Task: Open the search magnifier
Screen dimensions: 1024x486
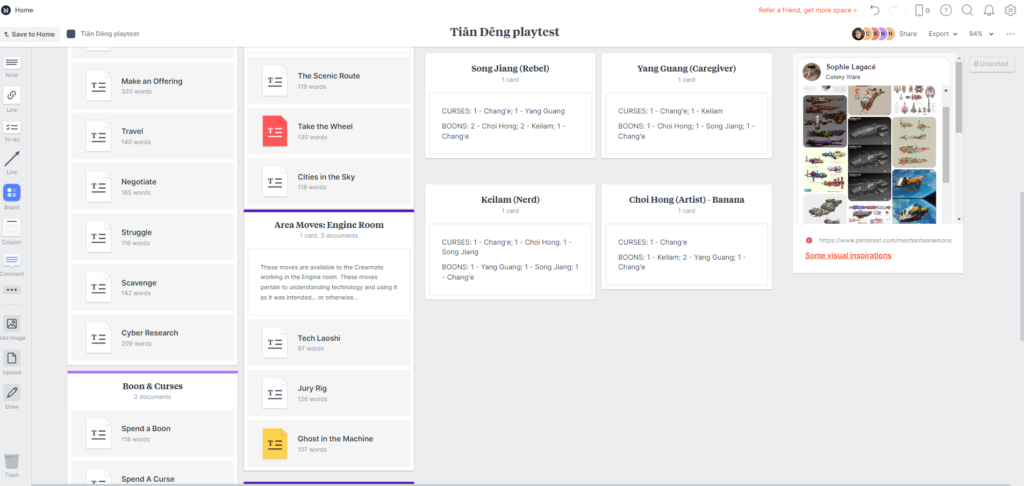Action: click(x=967, y=10)
